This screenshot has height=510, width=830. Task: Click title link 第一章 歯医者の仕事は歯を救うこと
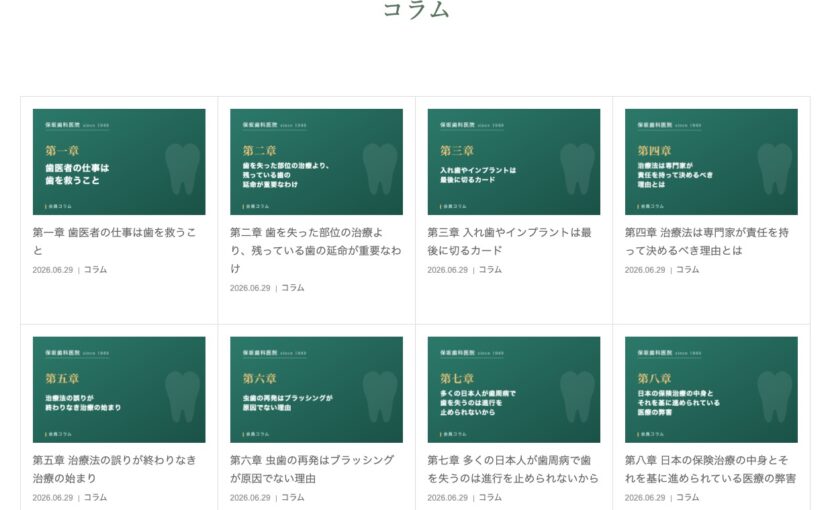(x=114, y=241)
